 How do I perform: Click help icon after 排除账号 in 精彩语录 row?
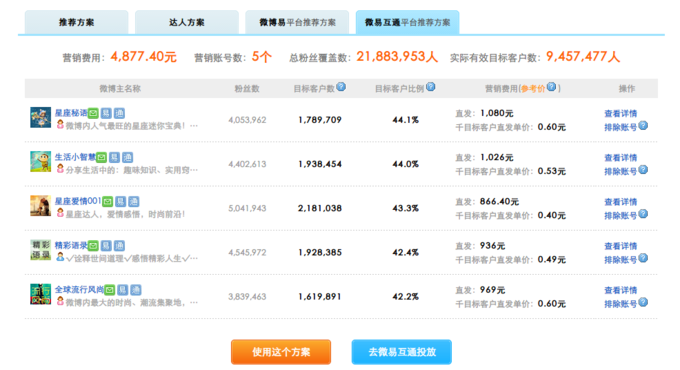point(643,258)
